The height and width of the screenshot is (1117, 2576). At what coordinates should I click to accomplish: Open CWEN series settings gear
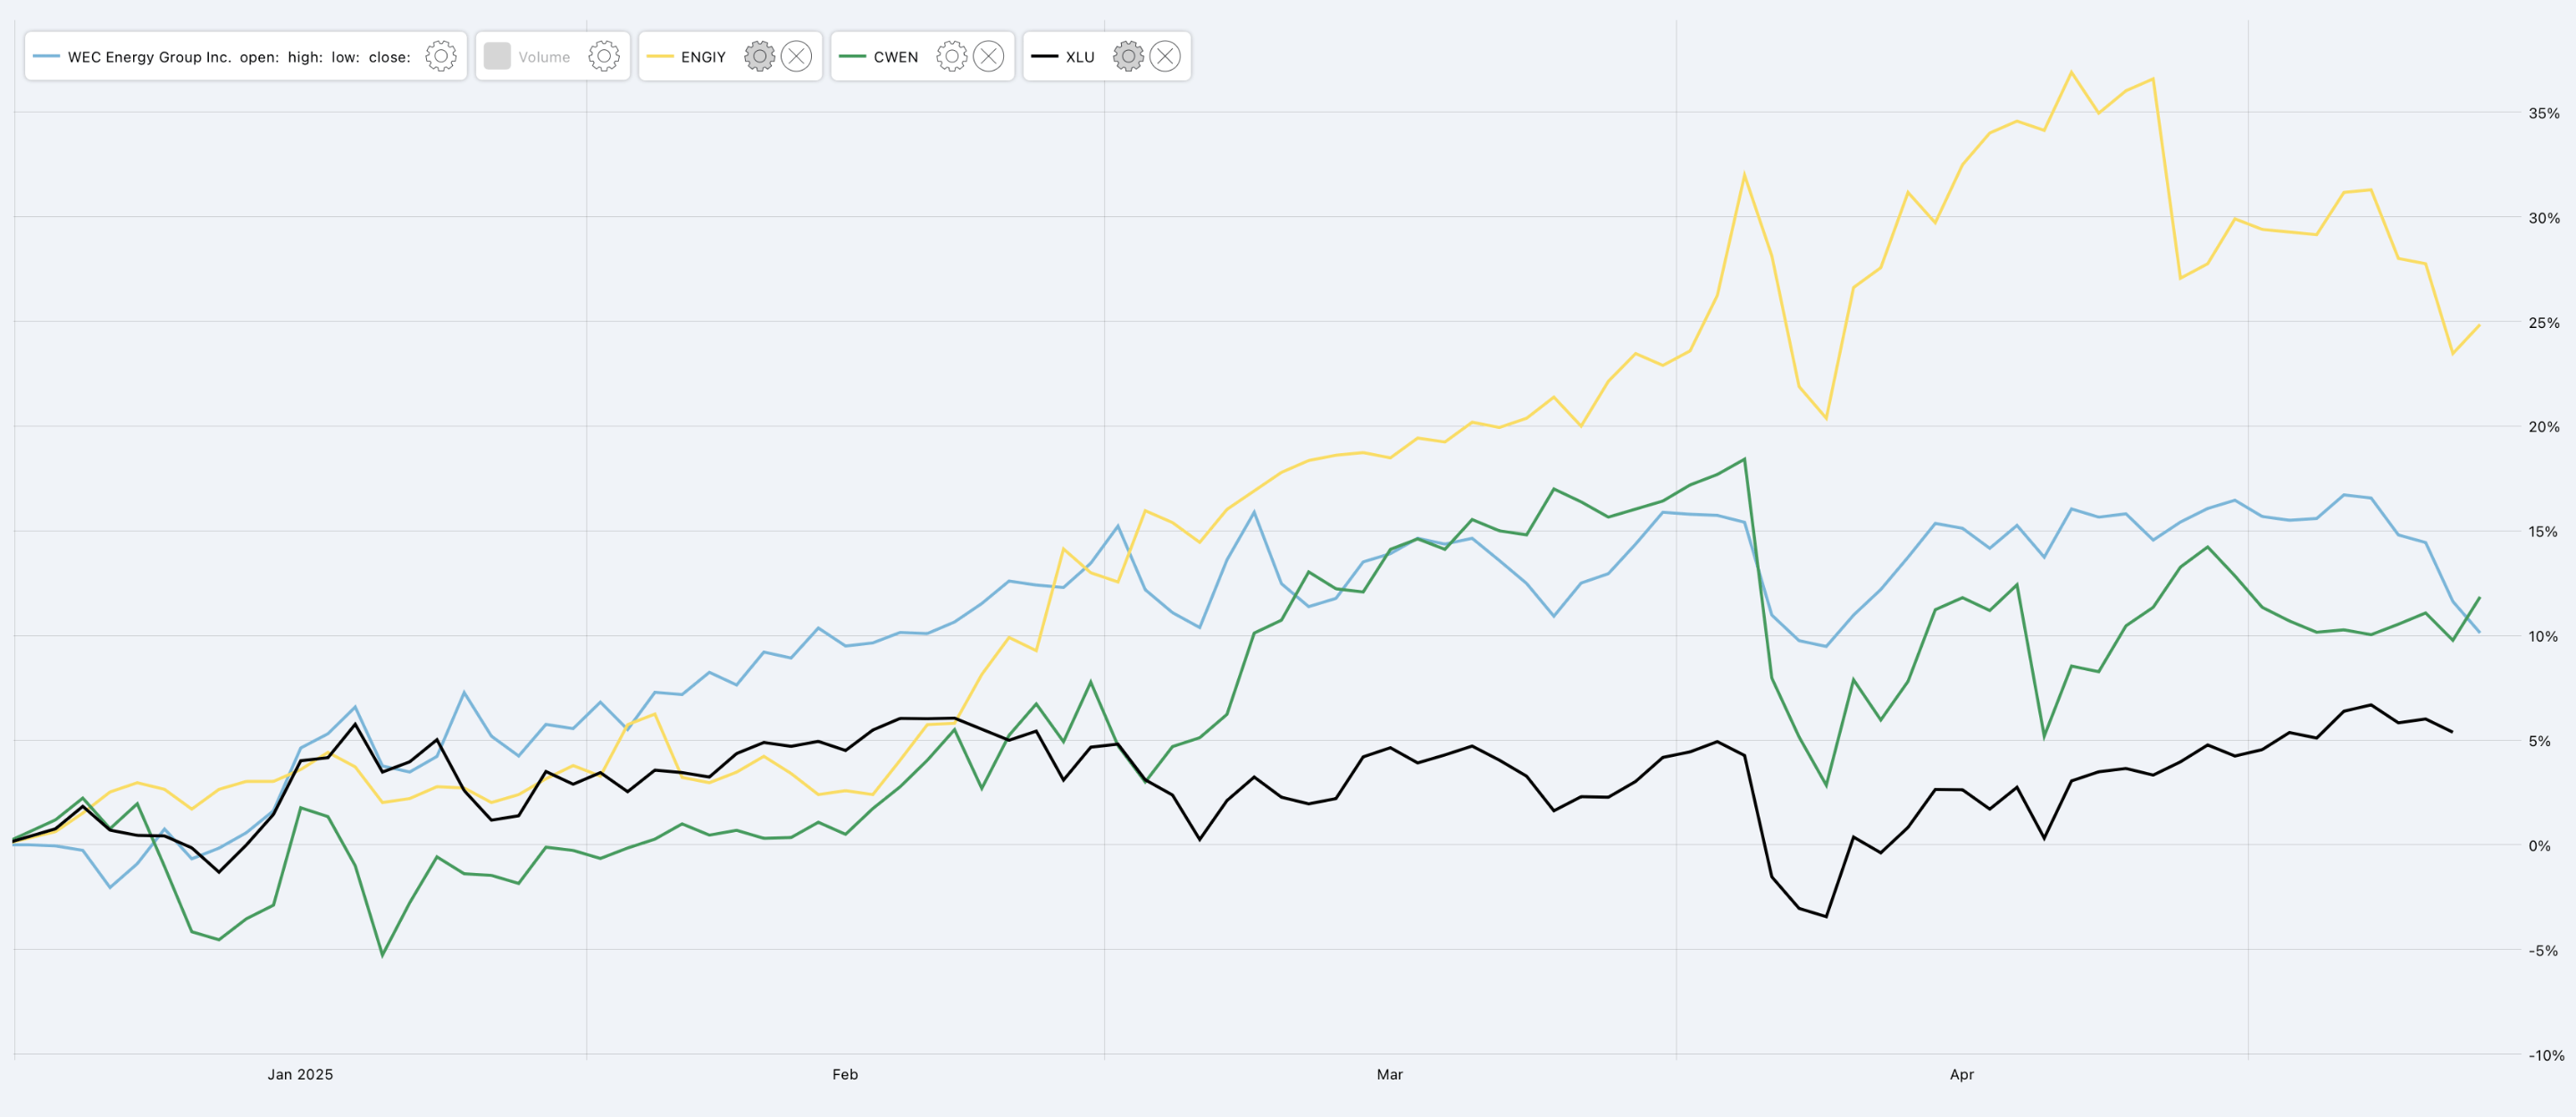click(x=951, y=56)
